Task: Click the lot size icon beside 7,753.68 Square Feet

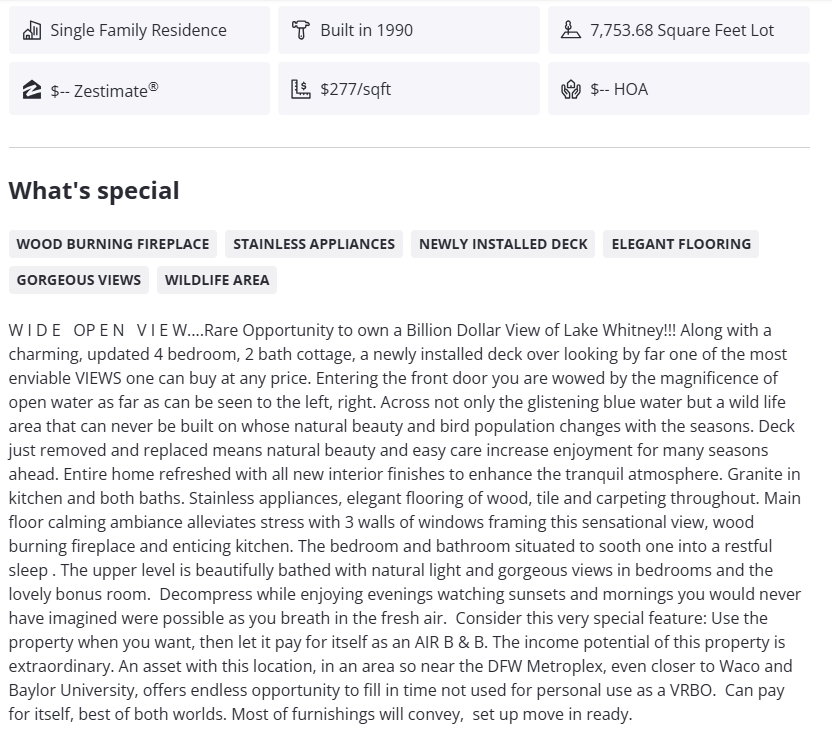Action: coord(570,30)
